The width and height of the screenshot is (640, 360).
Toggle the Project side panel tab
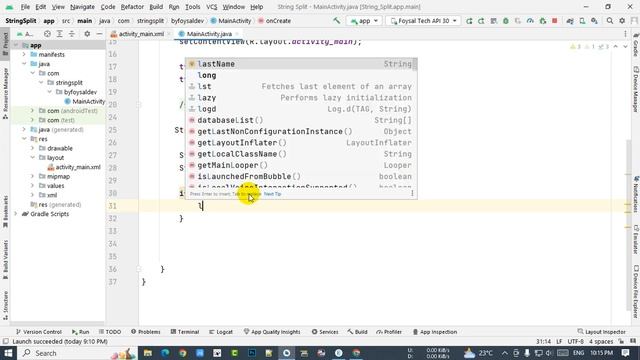point(5,45)
